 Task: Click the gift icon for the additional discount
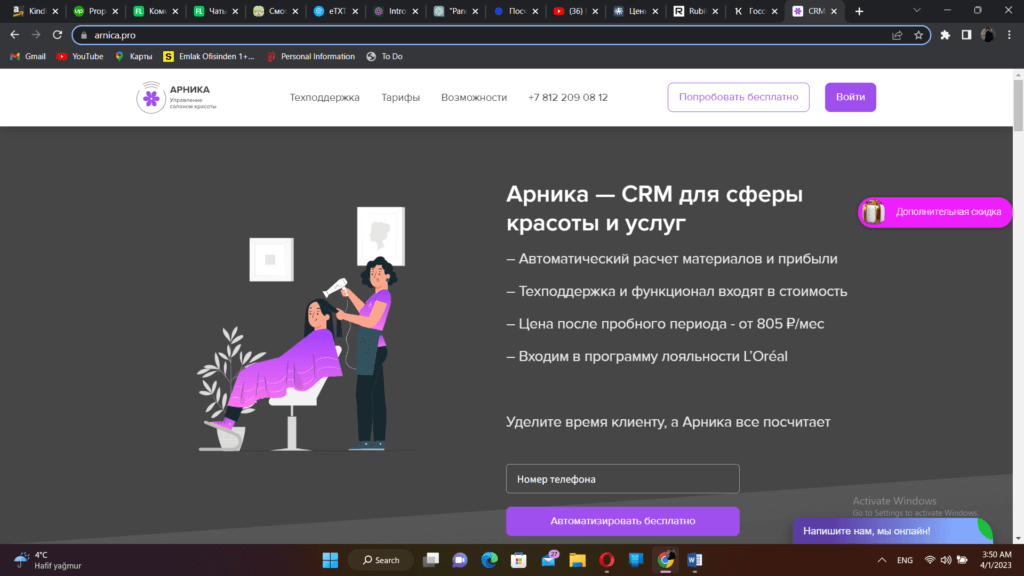(874, 212)
